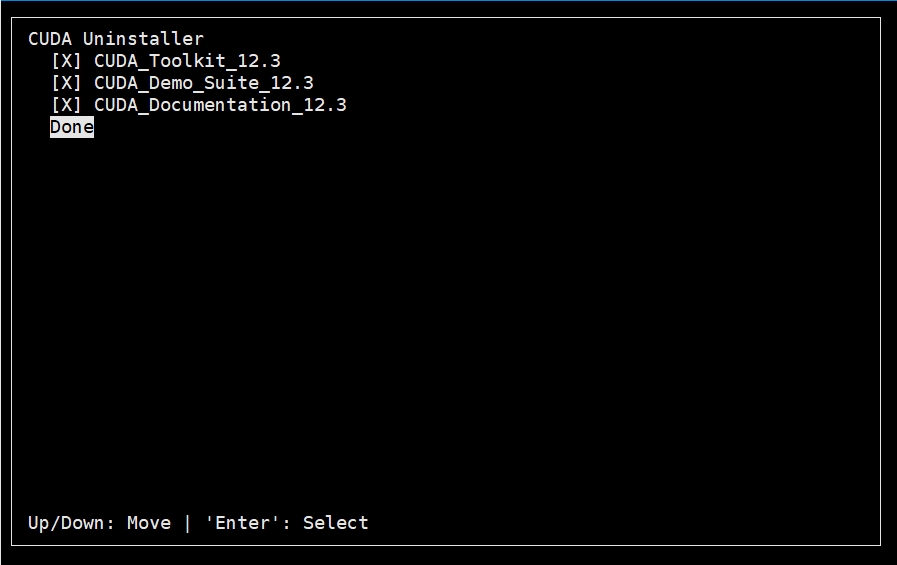The height and width of the screenshot is (565, 897).
Task: Click the X mark beside CUDA_Demo_Suite_12.3
Action: pos(66,83)
